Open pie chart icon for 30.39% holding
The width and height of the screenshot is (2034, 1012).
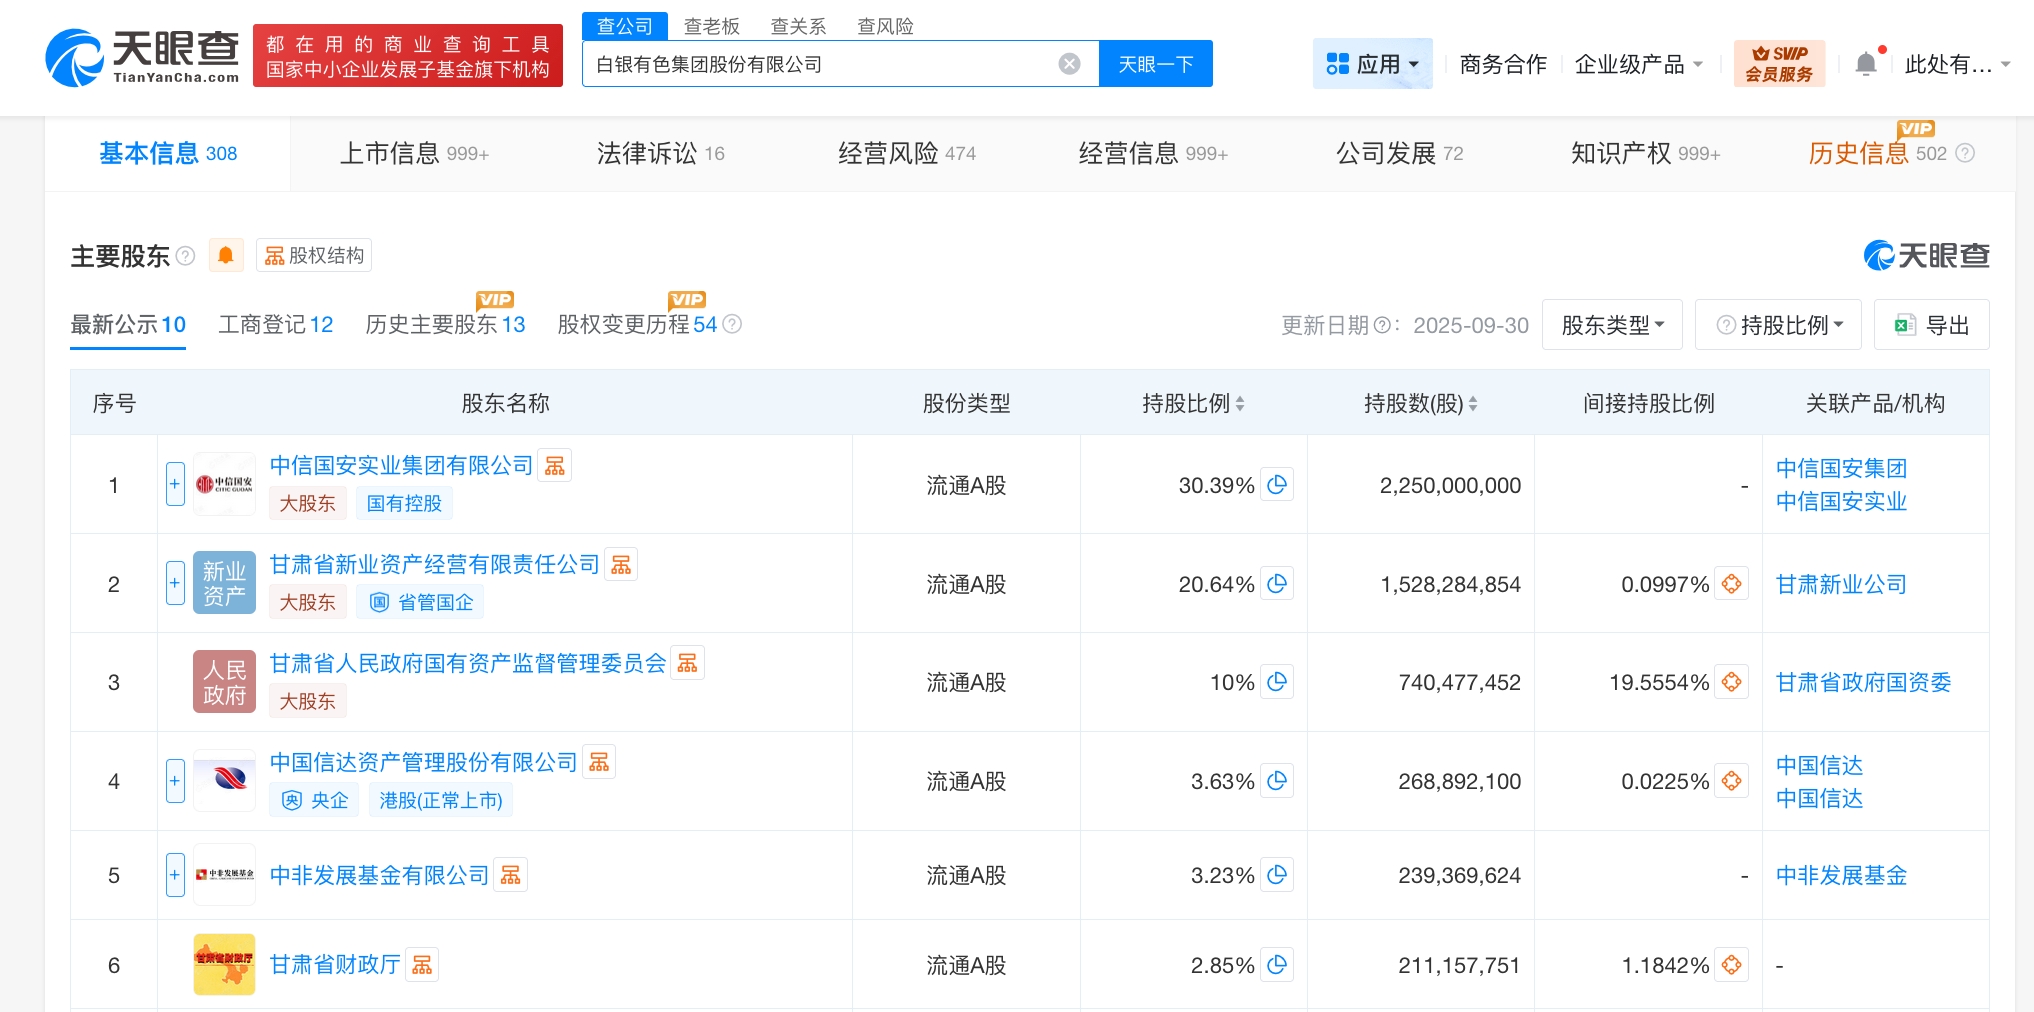coord(1277,485)
